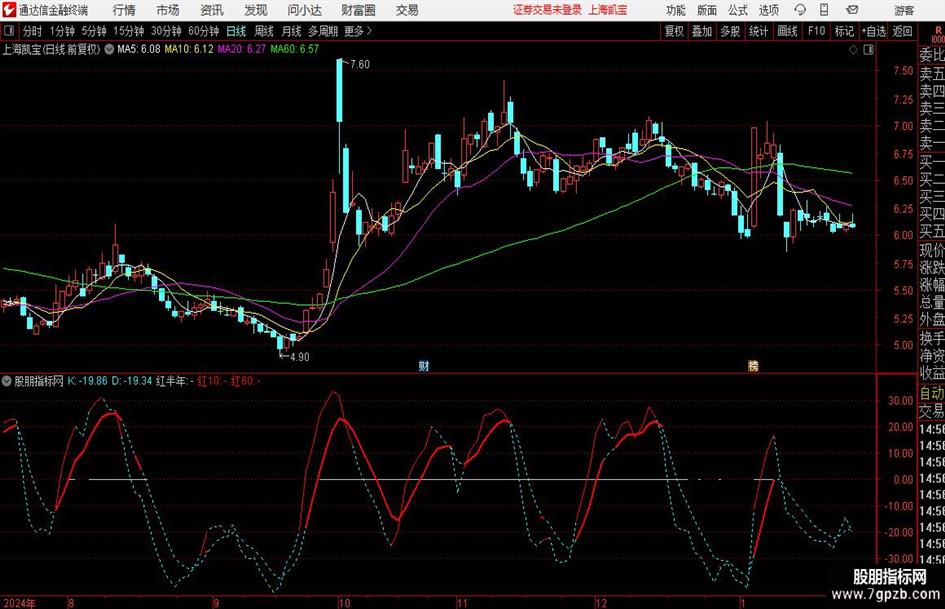Click the red 上海凯宝 stock name link

coord(608,10)
